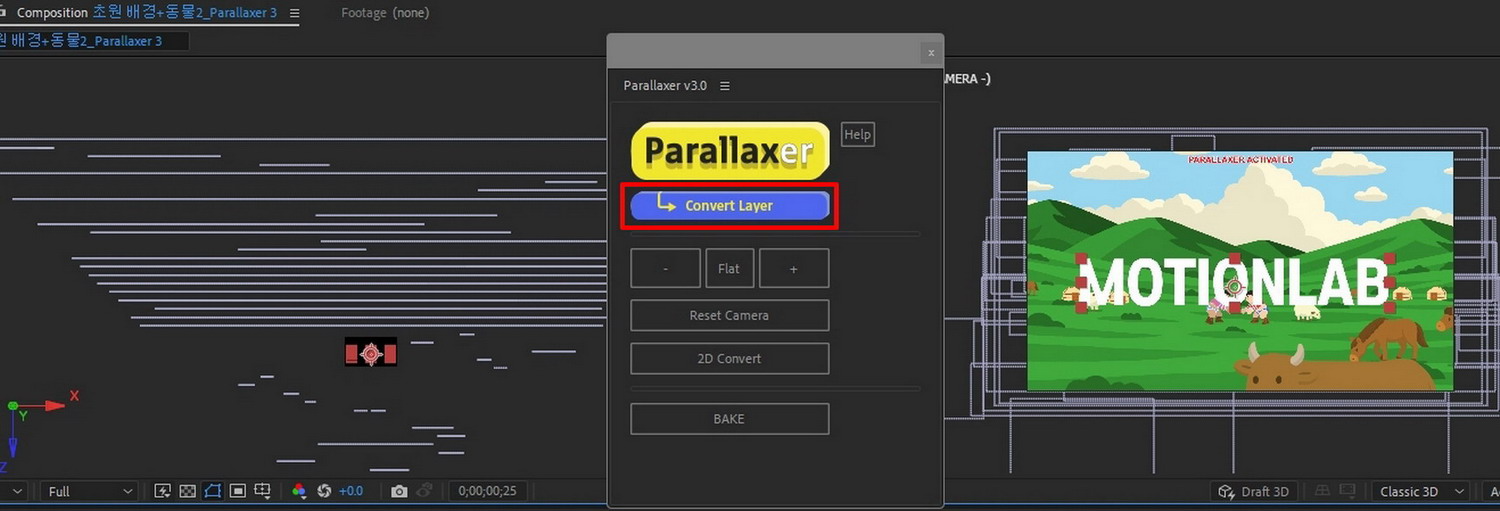Select the Footage (none) tab

pyautogui.click(x=385, y=13)
